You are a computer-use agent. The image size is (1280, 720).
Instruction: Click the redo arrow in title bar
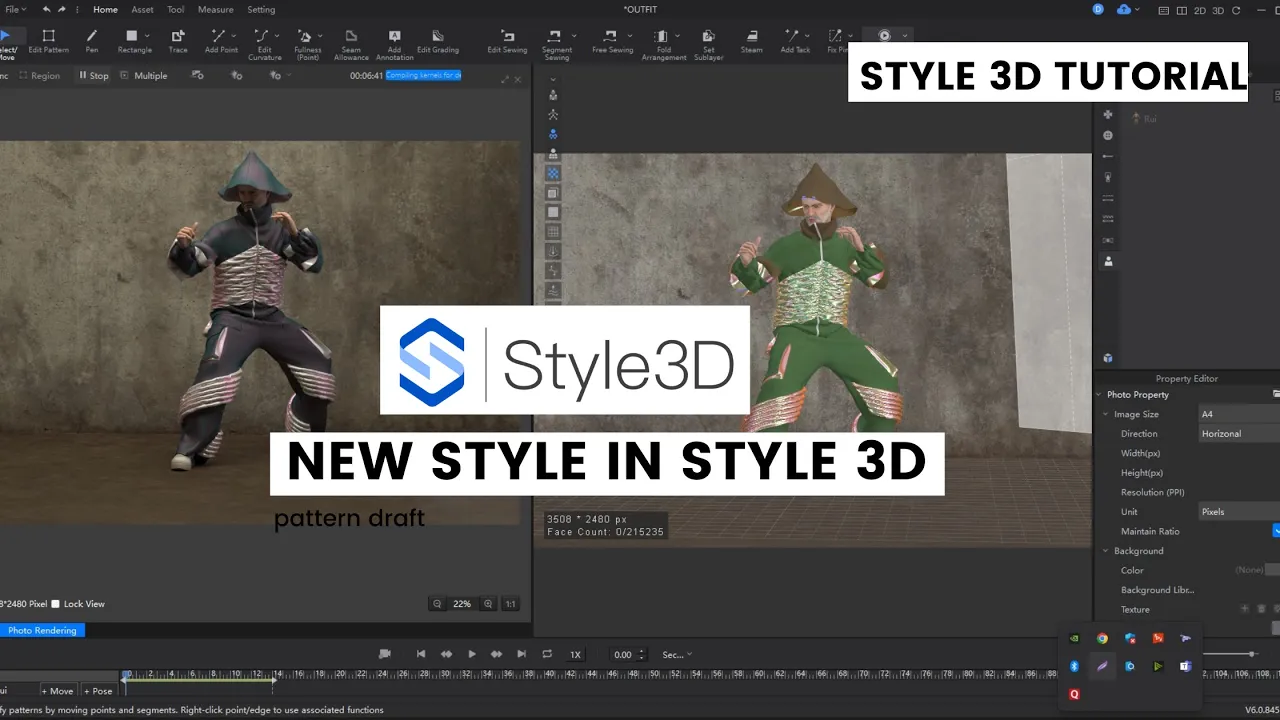pyautogui.click(x=62, y=9)
